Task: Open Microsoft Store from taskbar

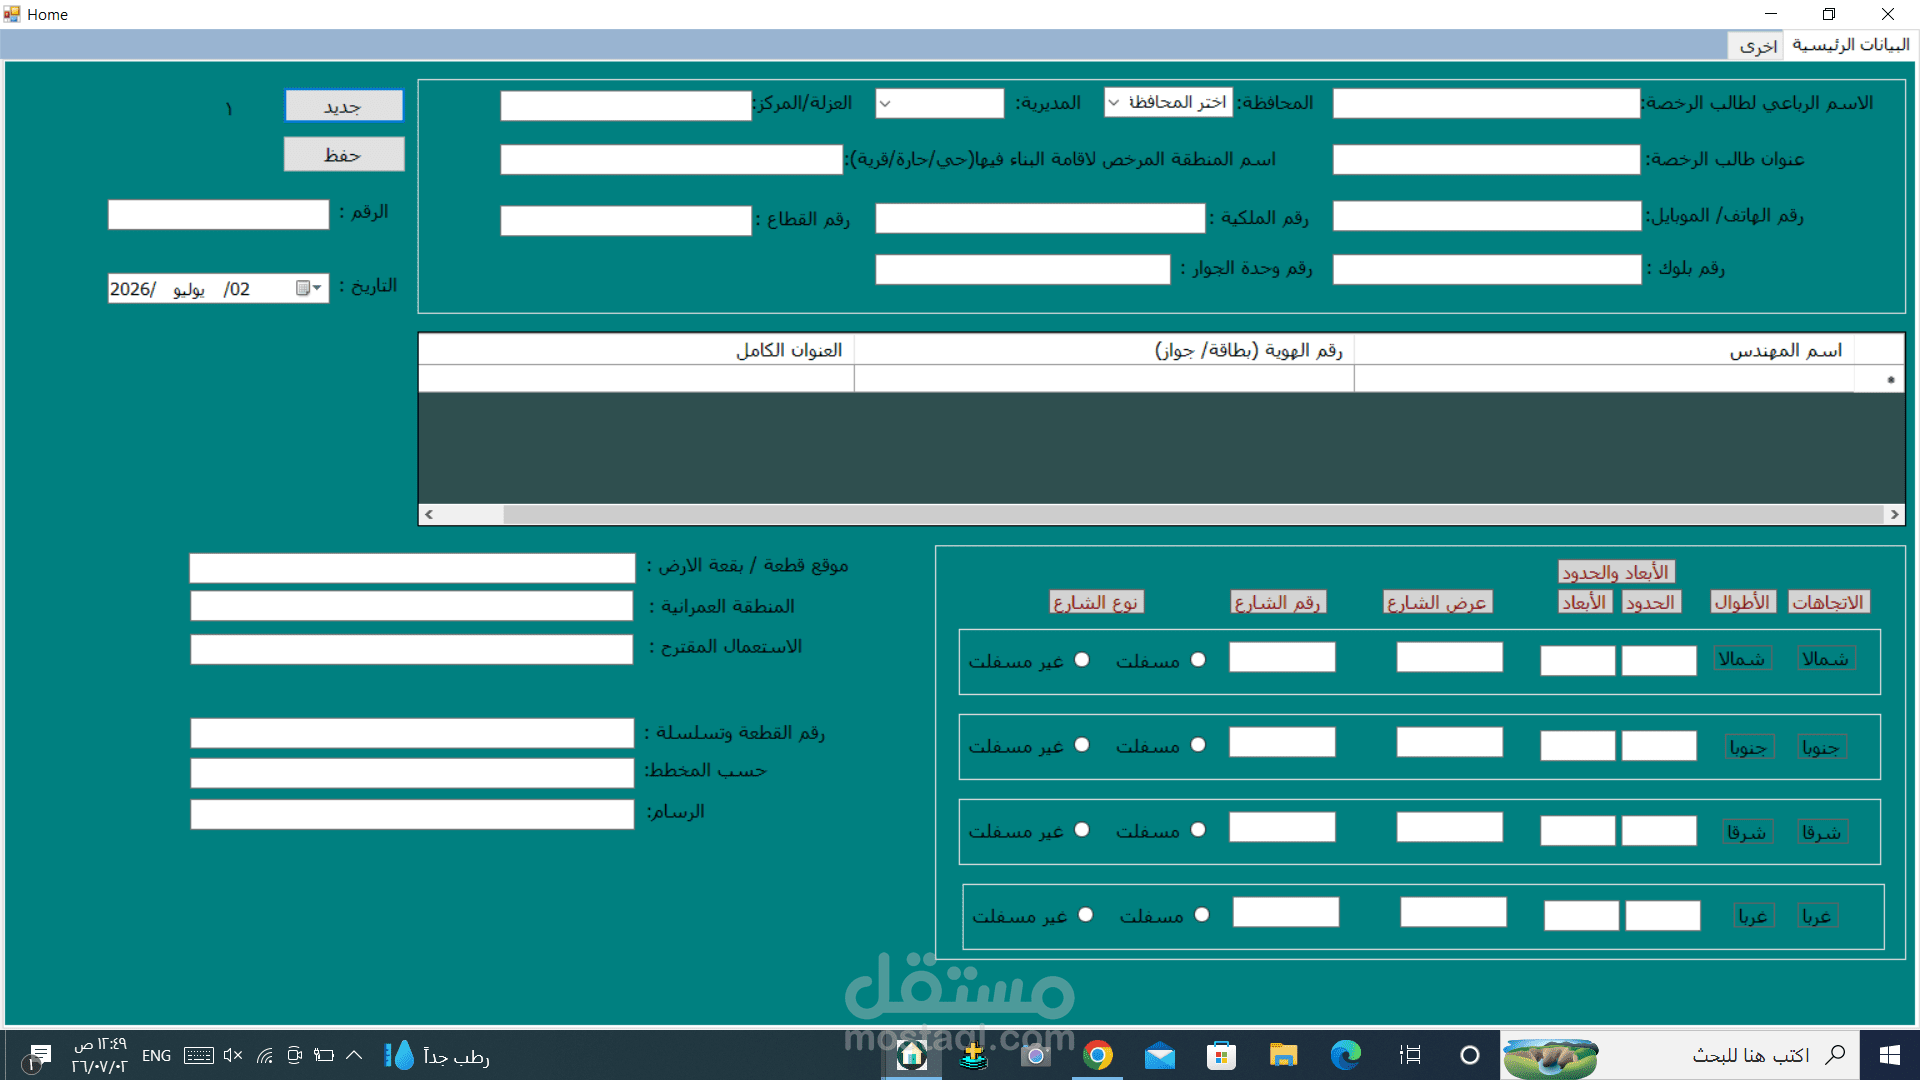Action: click(x=1221, y=1055)
